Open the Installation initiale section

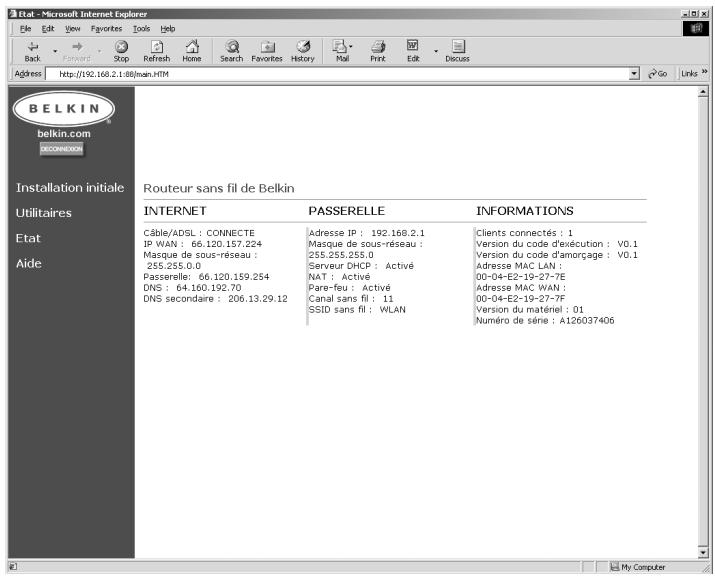(70, 187)
